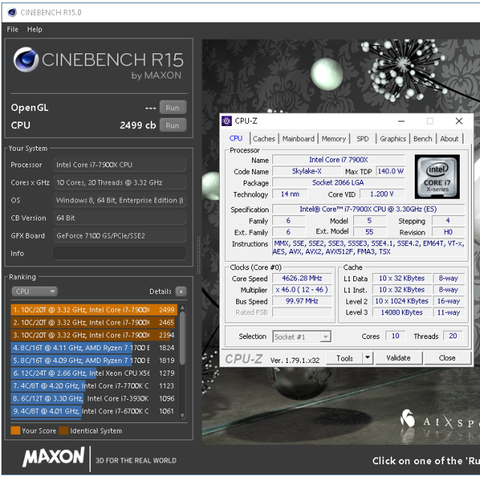
Task: Open the Tools dropdown arrow in CPU-Z
Action: [x=367, y=358]
